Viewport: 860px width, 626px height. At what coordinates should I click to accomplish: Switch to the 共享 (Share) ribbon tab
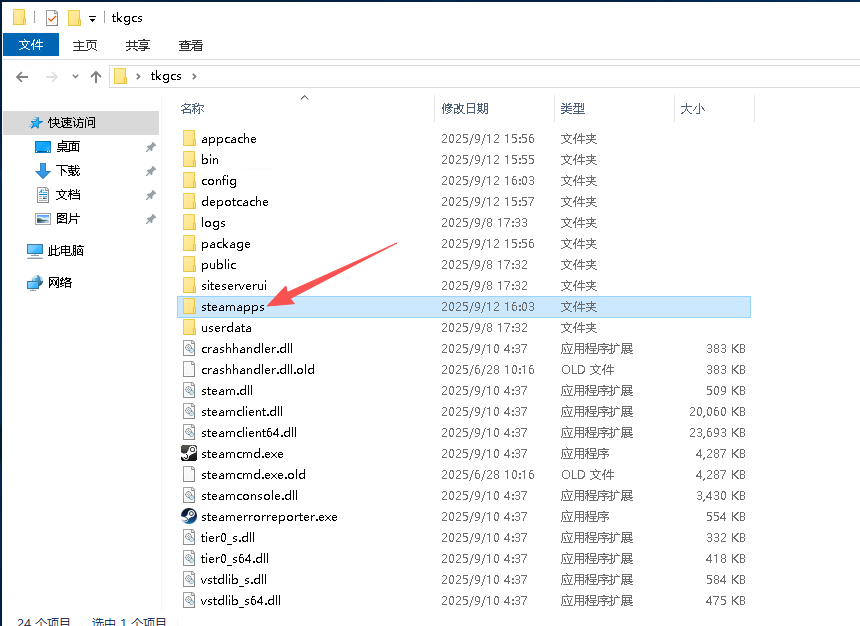point(138,45)
